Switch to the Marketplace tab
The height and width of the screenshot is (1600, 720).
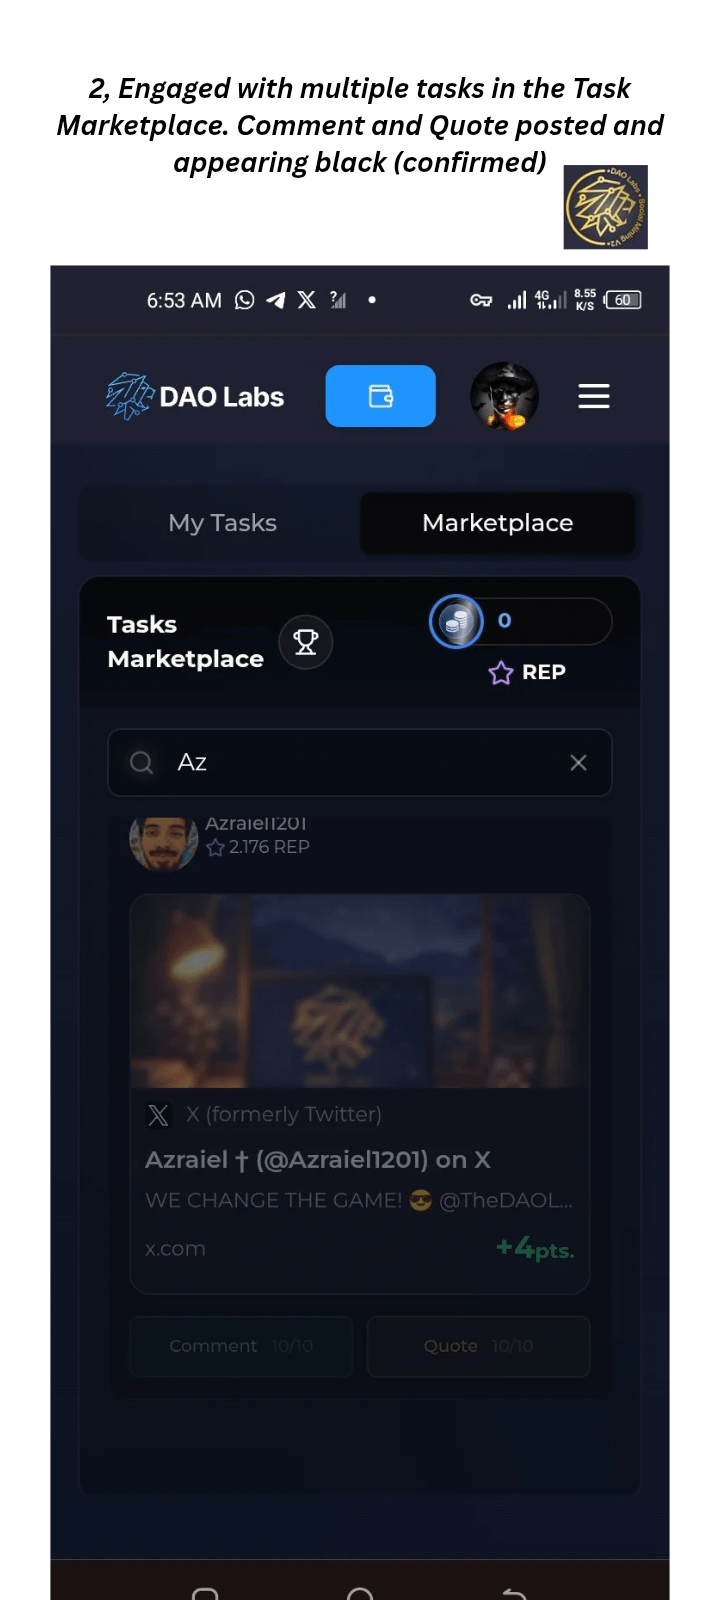pyautogui.click(x=498, y=523)
